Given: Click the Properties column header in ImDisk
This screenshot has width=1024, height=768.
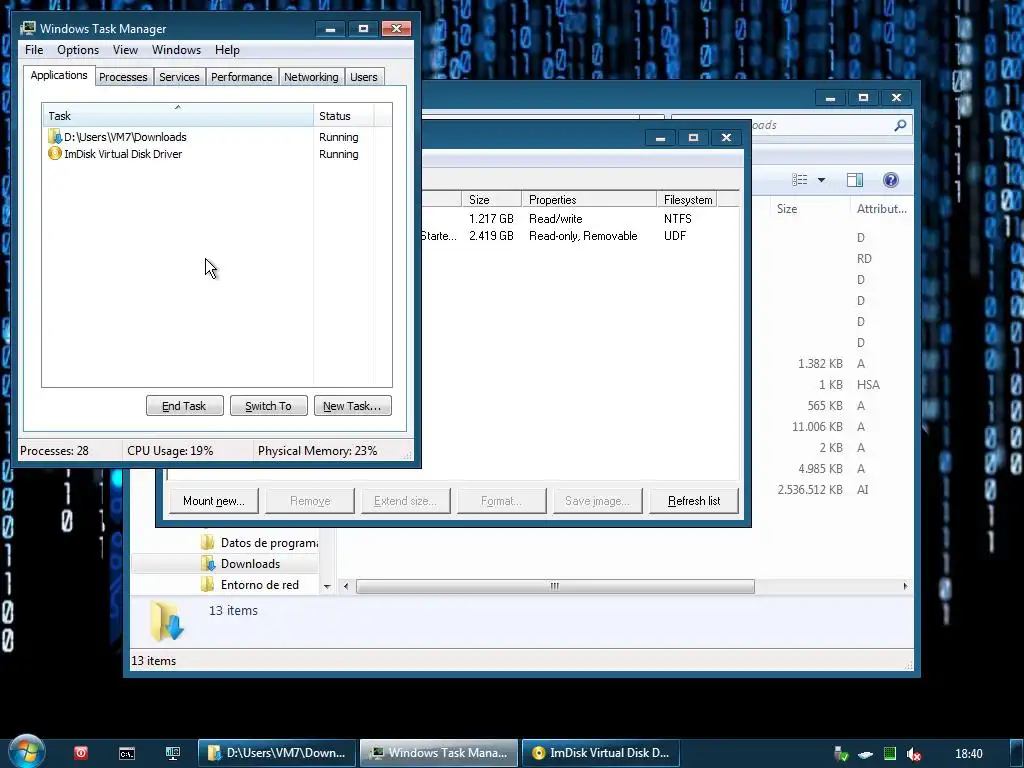Looking at the screenshot, I should [589, 200].
